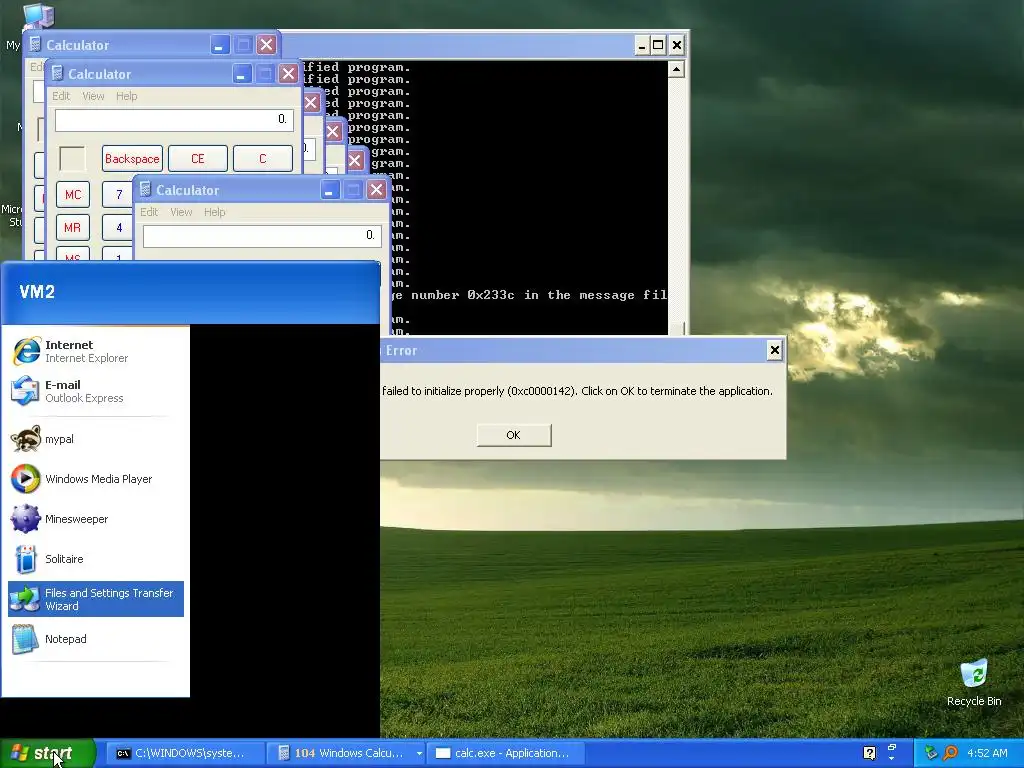Click the CE calculator button
1024x768 pixels.
pos(198,159)
